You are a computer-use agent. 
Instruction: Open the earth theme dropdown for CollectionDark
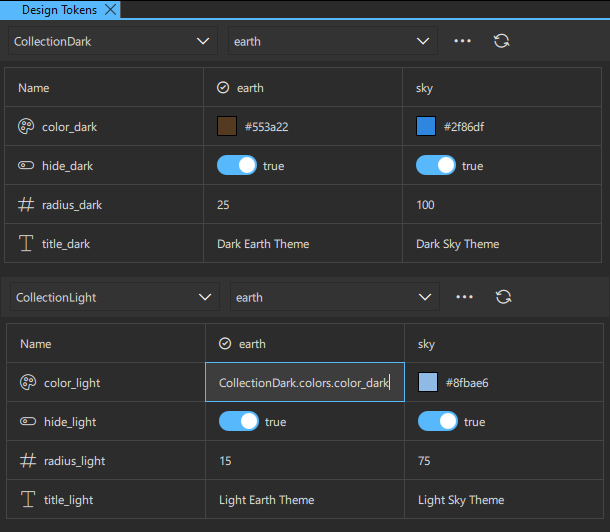click(x=331, y=41)
